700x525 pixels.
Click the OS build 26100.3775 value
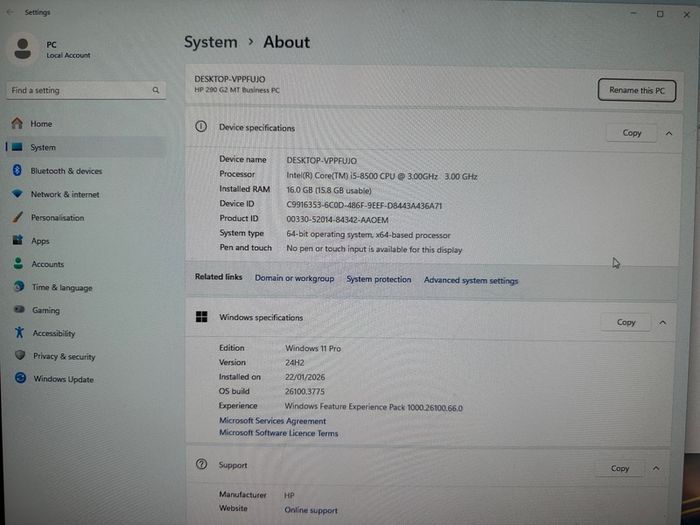[304, 392]
